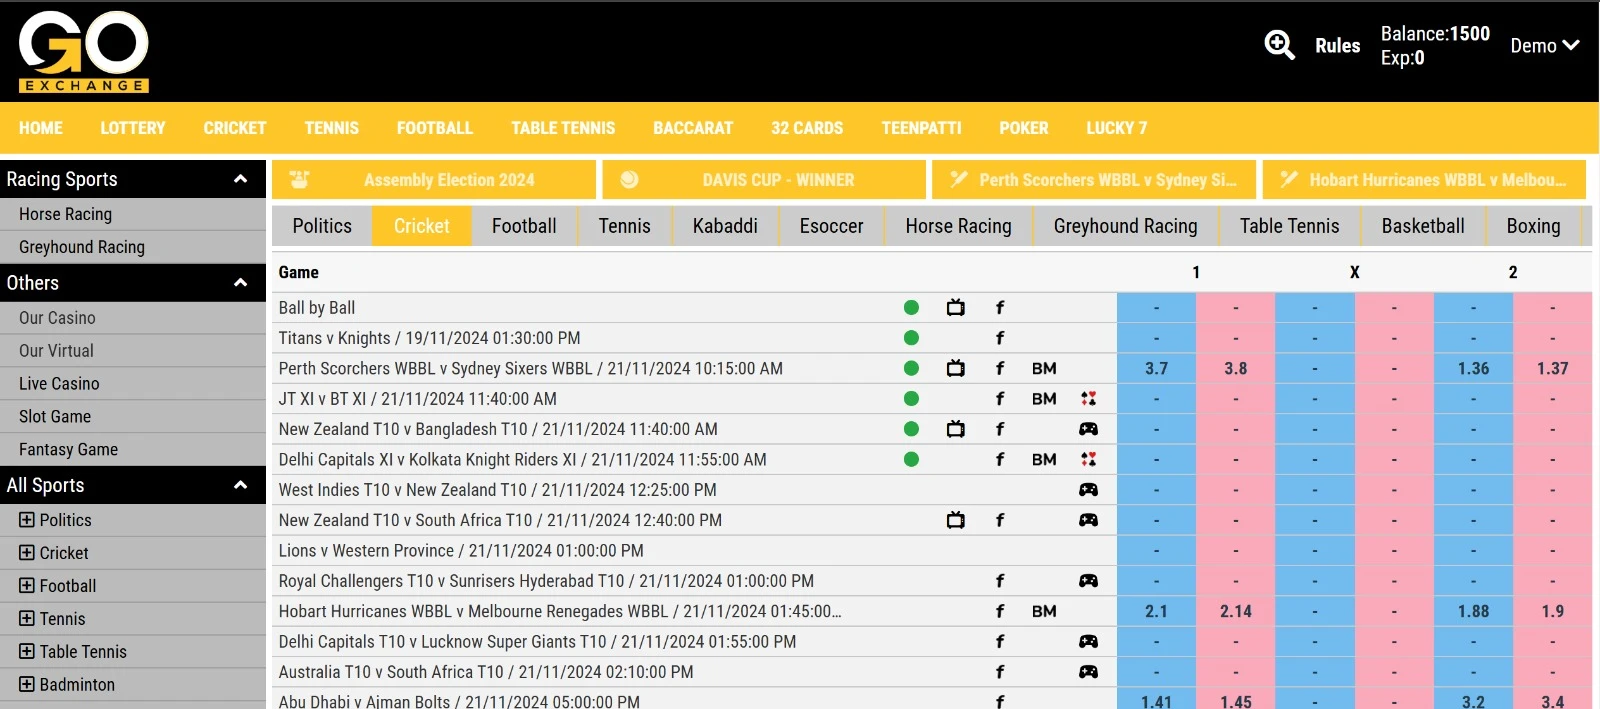Click the 'f' icon in Titans v Knights row
The image size is (1600, 709).
point(1000,338)
